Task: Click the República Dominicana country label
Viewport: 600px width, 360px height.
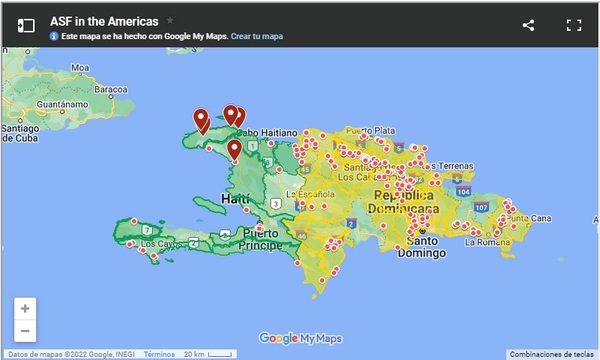Action: pyautogui.click(x=404, y=202)
